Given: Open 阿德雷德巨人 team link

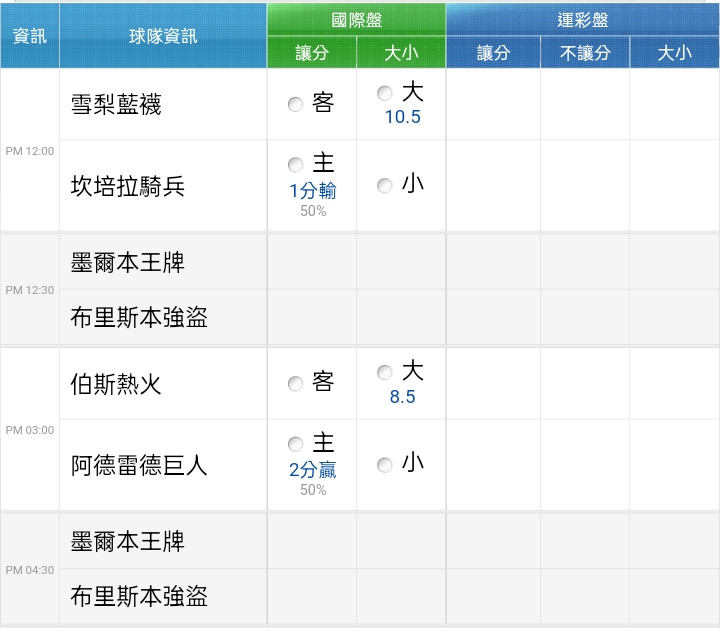Looking at the screenshot, I should 139,465.
